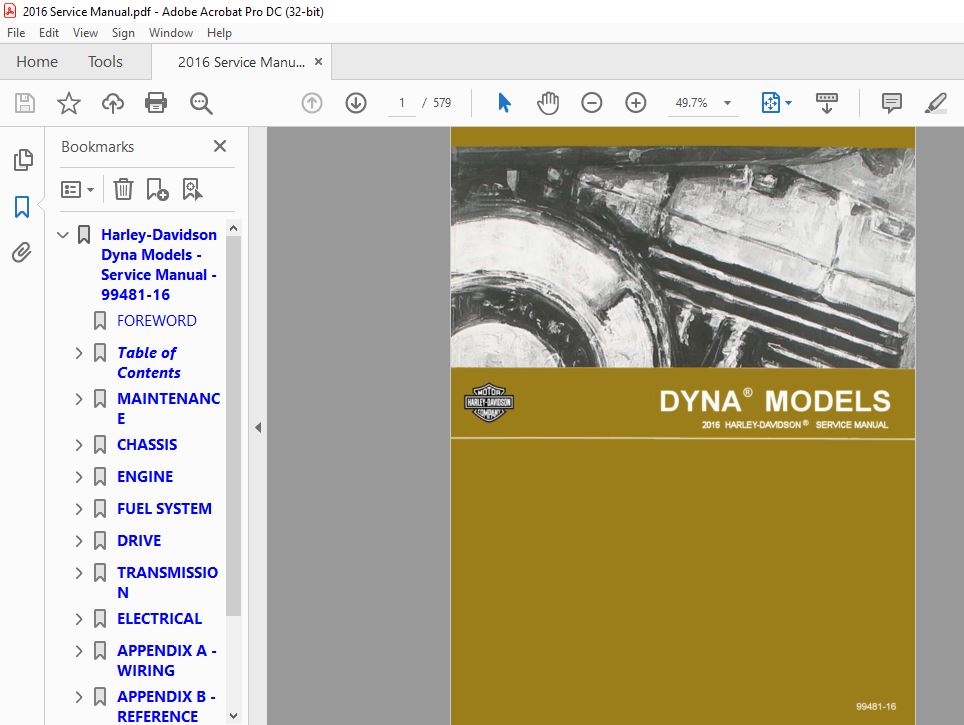This screenshot has height=725, width=964.
Task: Switch to the Tools tab
Action: coord(105,61)
